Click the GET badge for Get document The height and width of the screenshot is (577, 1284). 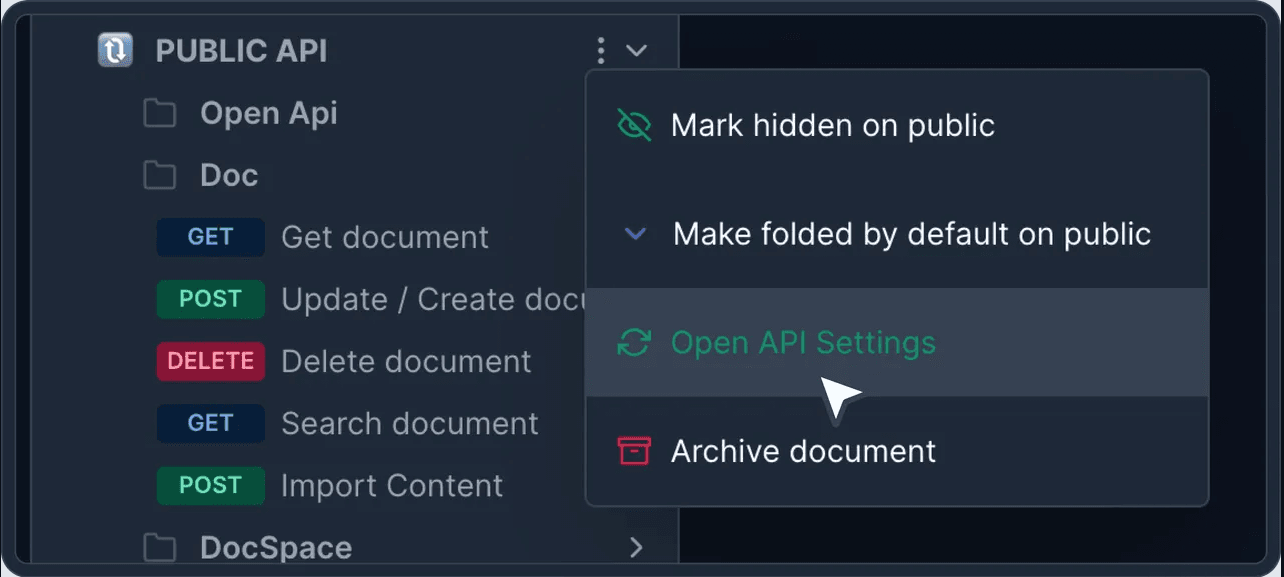pos(210,237)
